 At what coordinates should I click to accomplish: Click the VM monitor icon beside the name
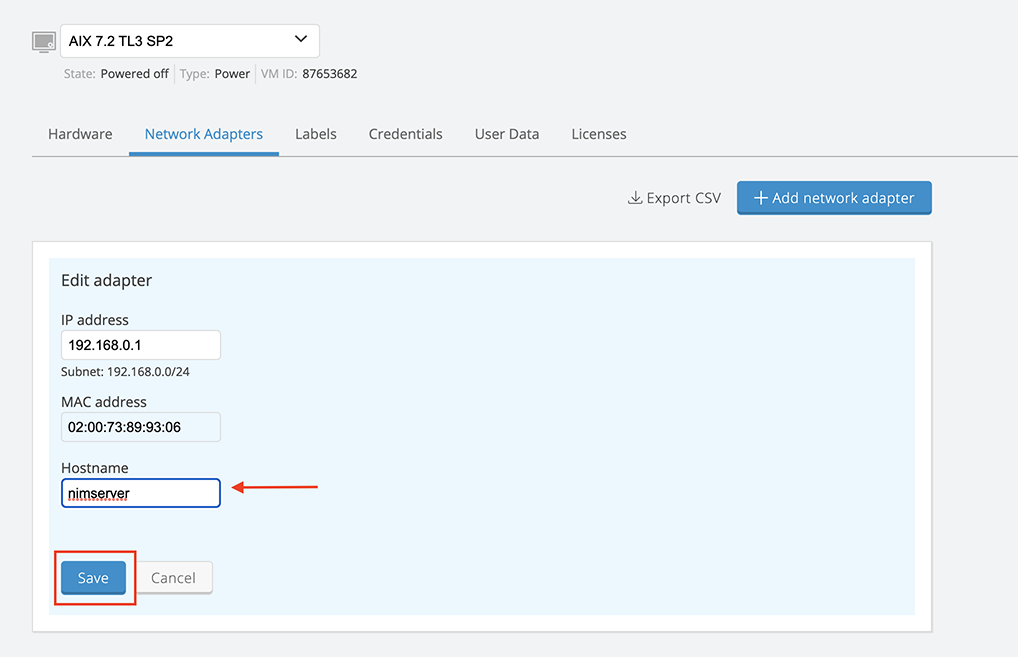[x=43, y=42]
